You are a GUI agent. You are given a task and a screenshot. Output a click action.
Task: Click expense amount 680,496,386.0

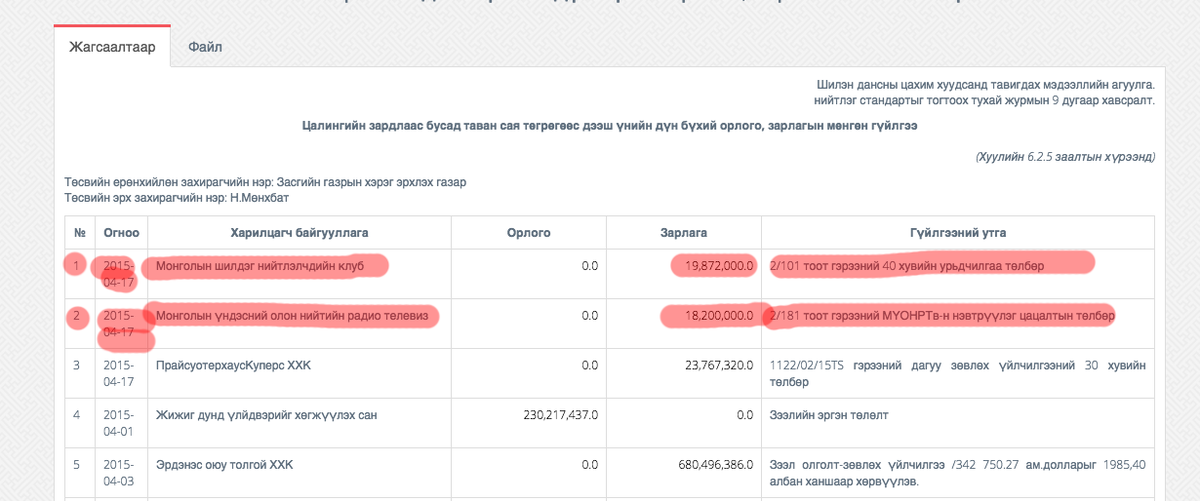(x=716, y=464)
